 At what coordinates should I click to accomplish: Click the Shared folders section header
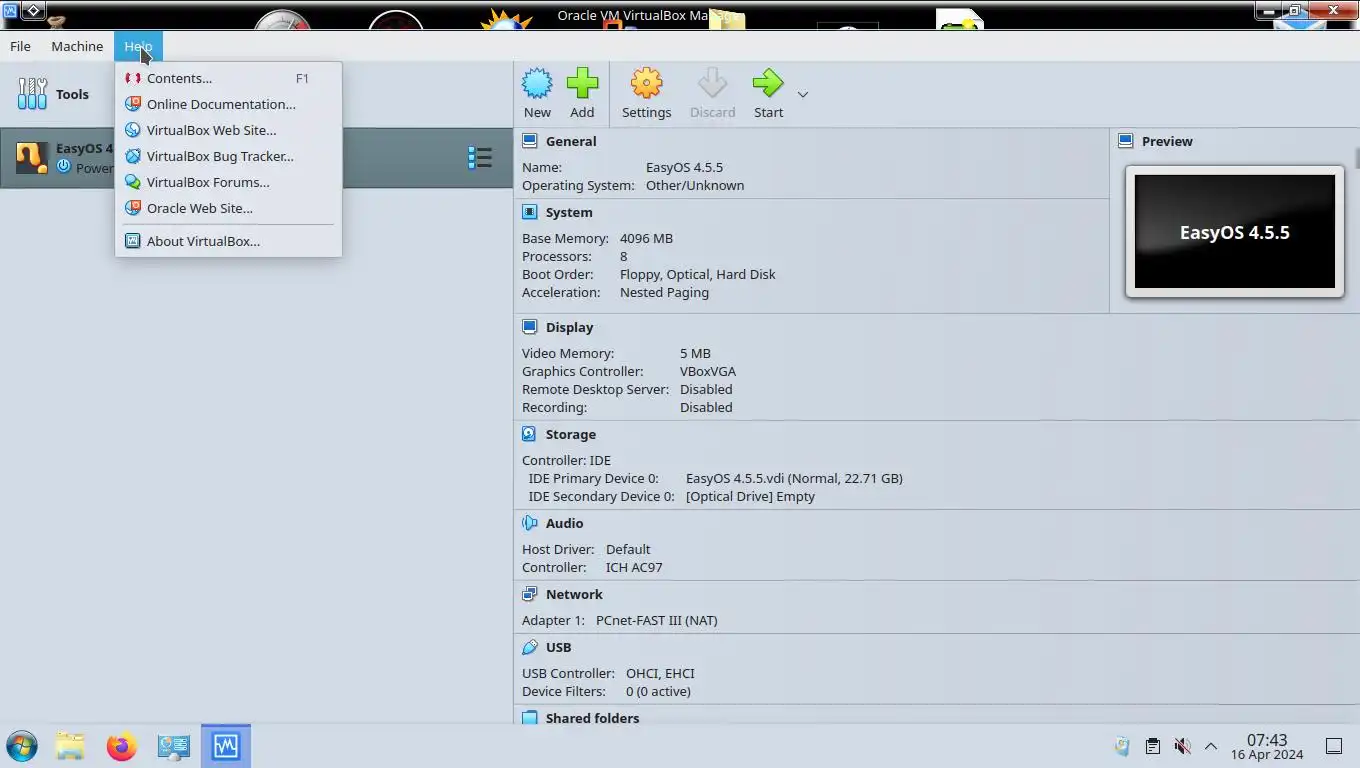pyautogui.click(x=592, y=718)
